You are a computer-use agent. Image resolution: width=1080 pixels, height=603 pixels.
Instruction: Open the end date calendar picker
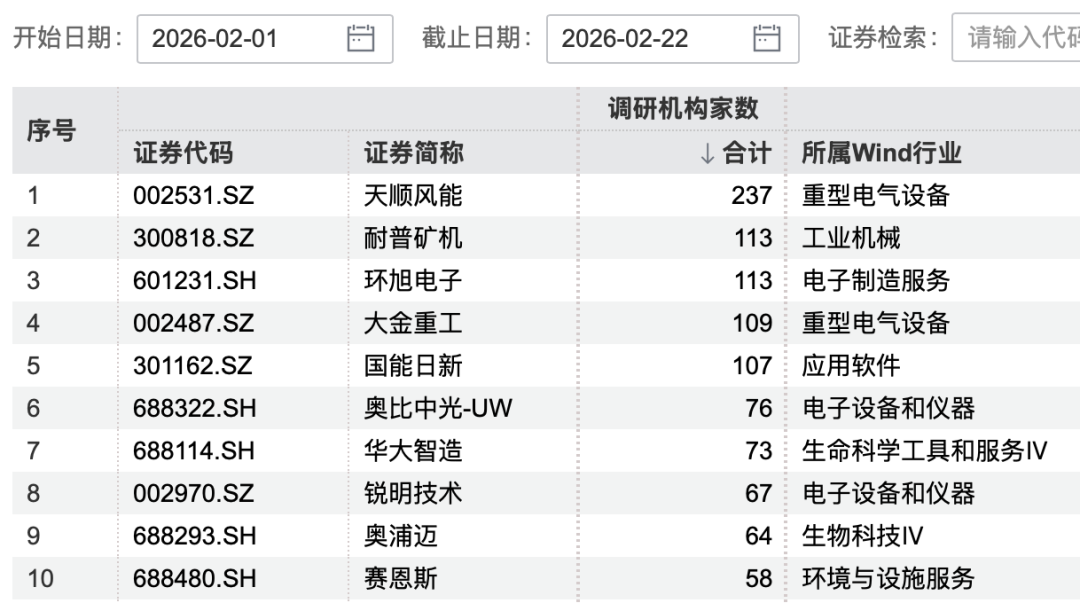[x=765, y=38]
